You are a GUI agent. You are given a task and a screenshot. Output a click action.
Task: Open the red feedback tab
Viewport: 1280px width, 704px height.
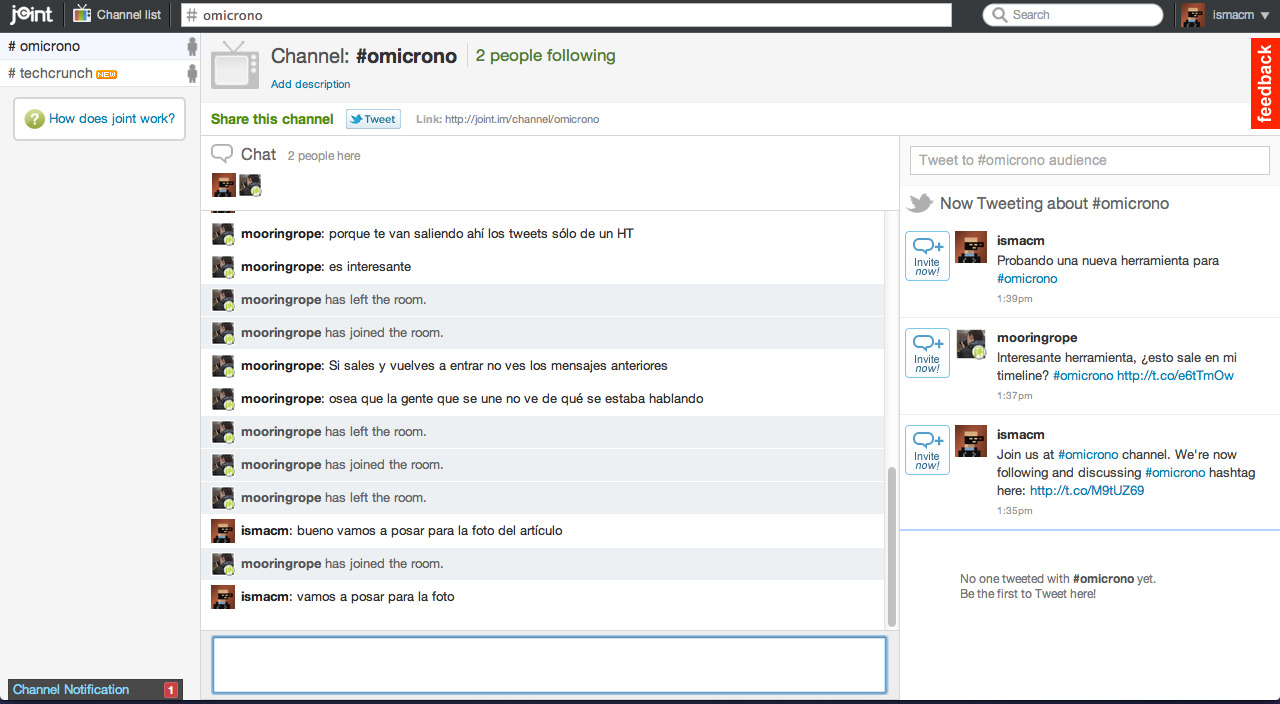coord(1265,84)
